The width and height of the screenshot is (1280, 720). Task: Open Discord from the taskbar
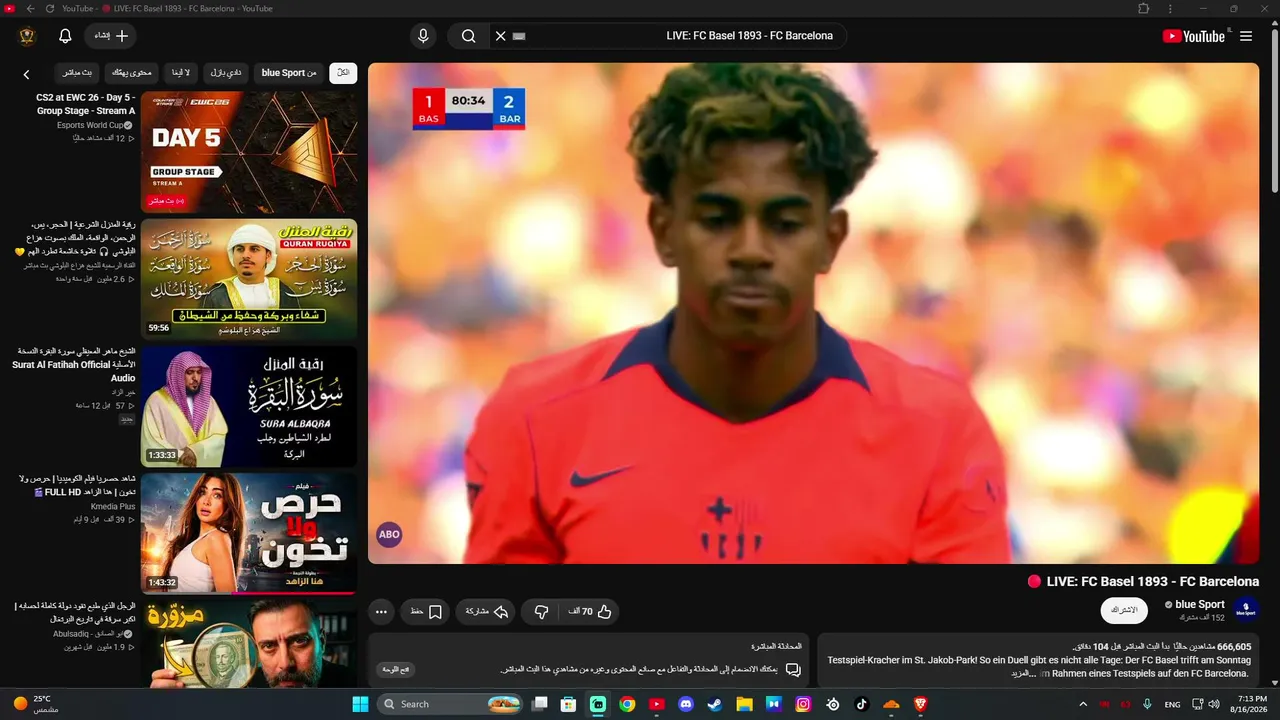(x=685, y=704)
